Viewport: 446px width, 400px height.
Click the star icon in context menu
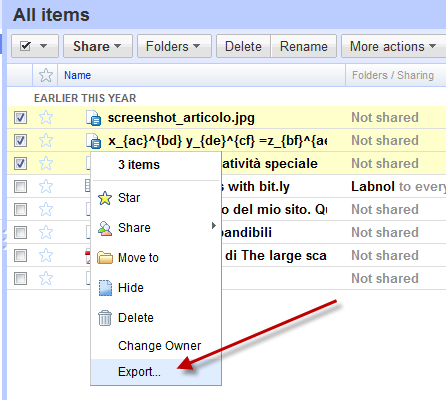[105, 198]
